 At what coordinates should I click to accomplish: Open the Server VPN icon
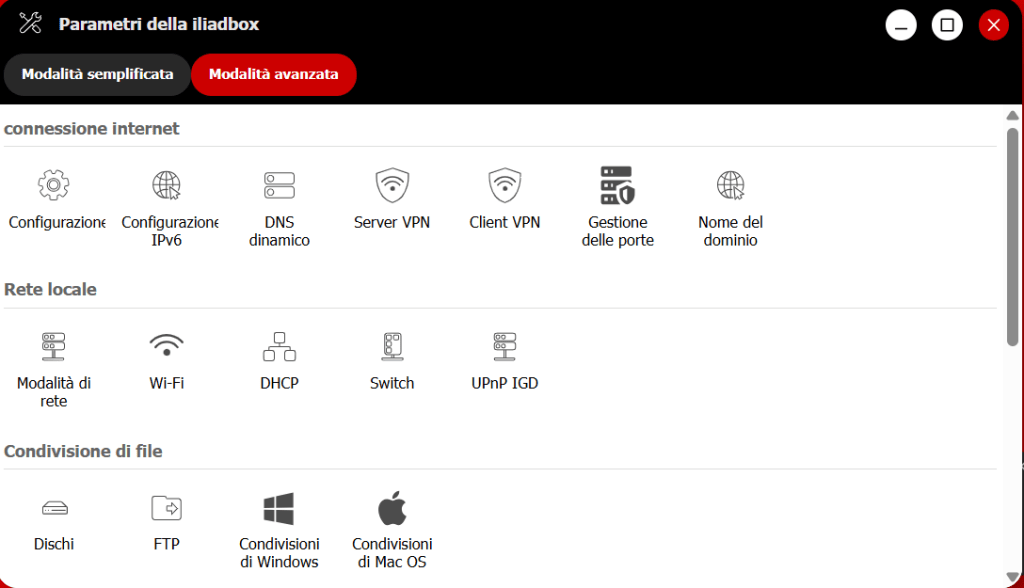click(x=392, y=186)
